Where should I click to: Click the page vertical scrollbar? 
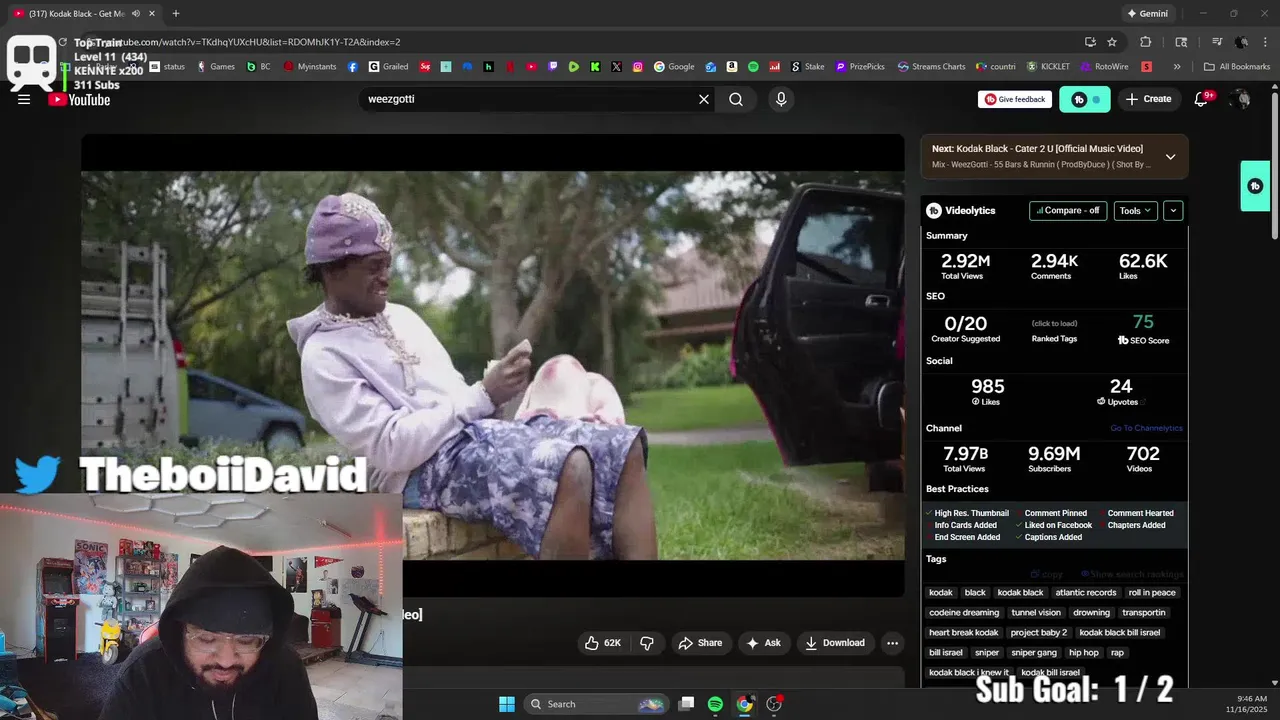coord(1274,165)
